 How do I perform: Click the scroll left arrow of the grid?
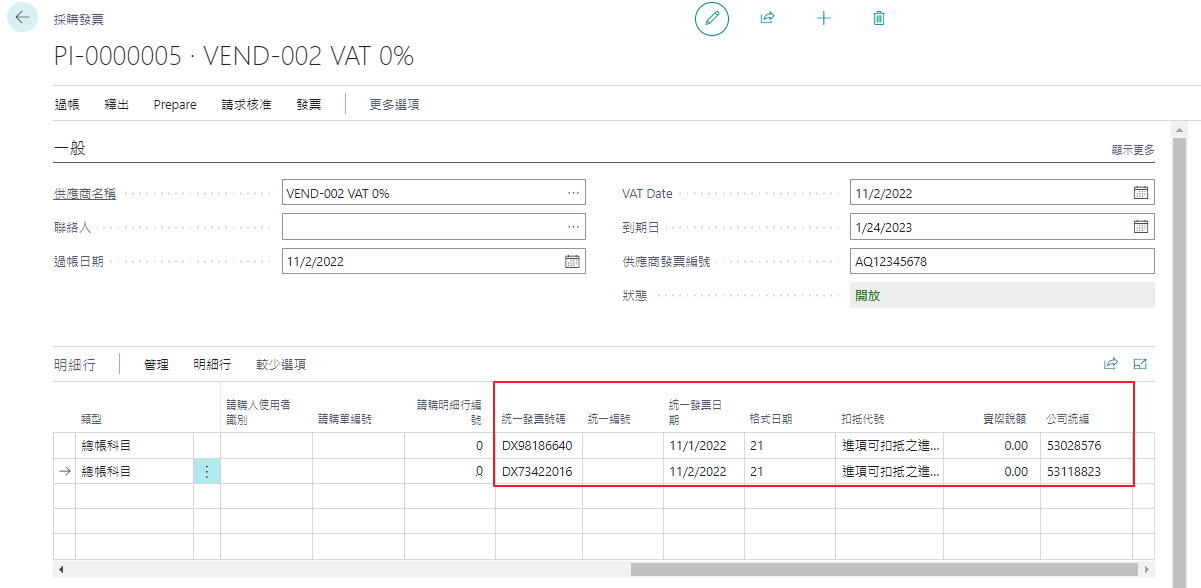click(x=60, y=570)
